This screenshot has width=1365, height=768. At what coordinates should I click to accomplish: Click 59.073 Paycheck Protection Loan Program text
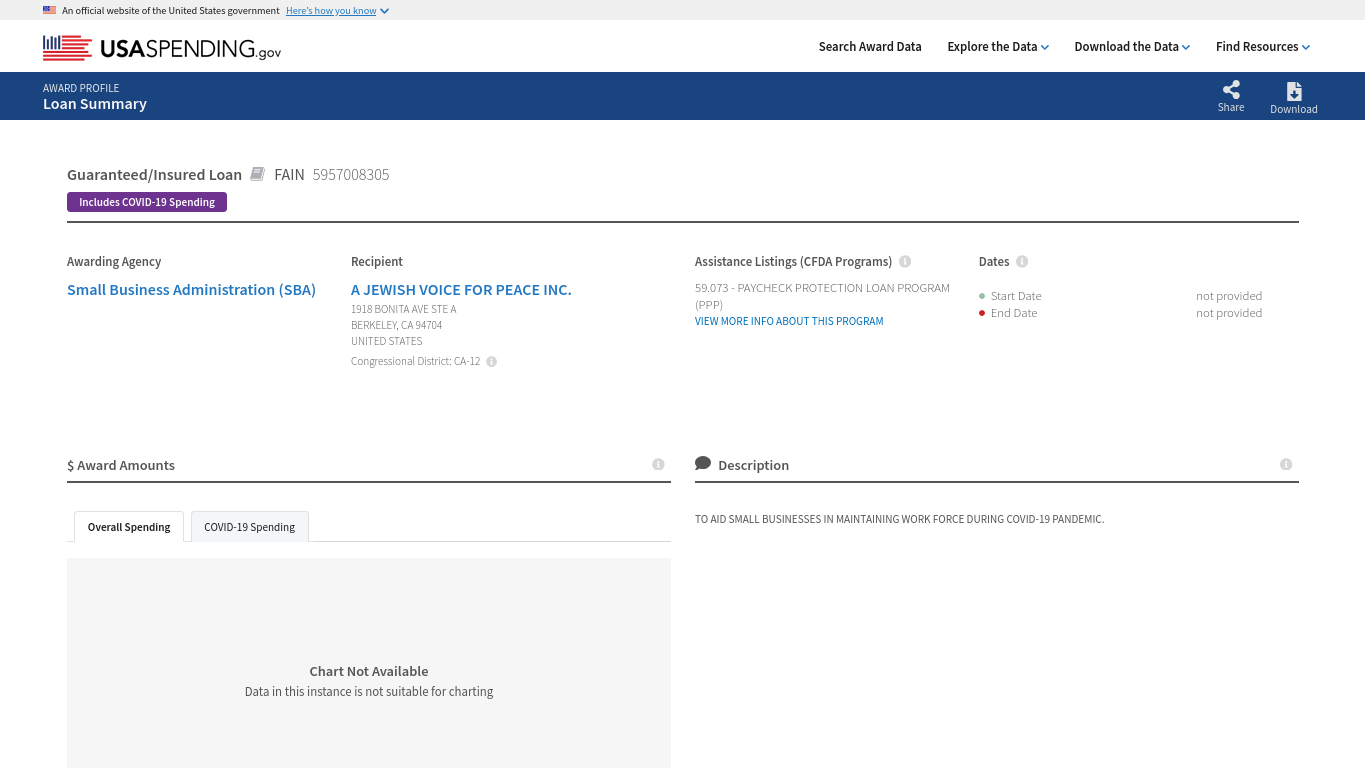[x=822, y=296]
